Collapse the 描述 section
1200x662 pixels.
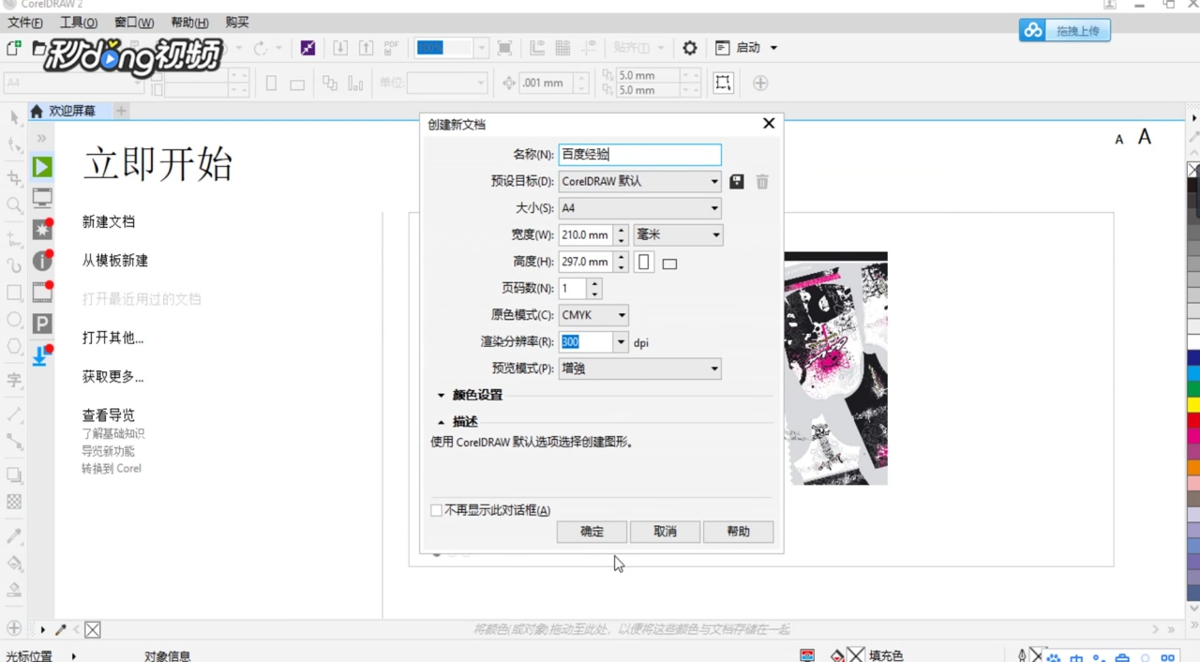458,422
